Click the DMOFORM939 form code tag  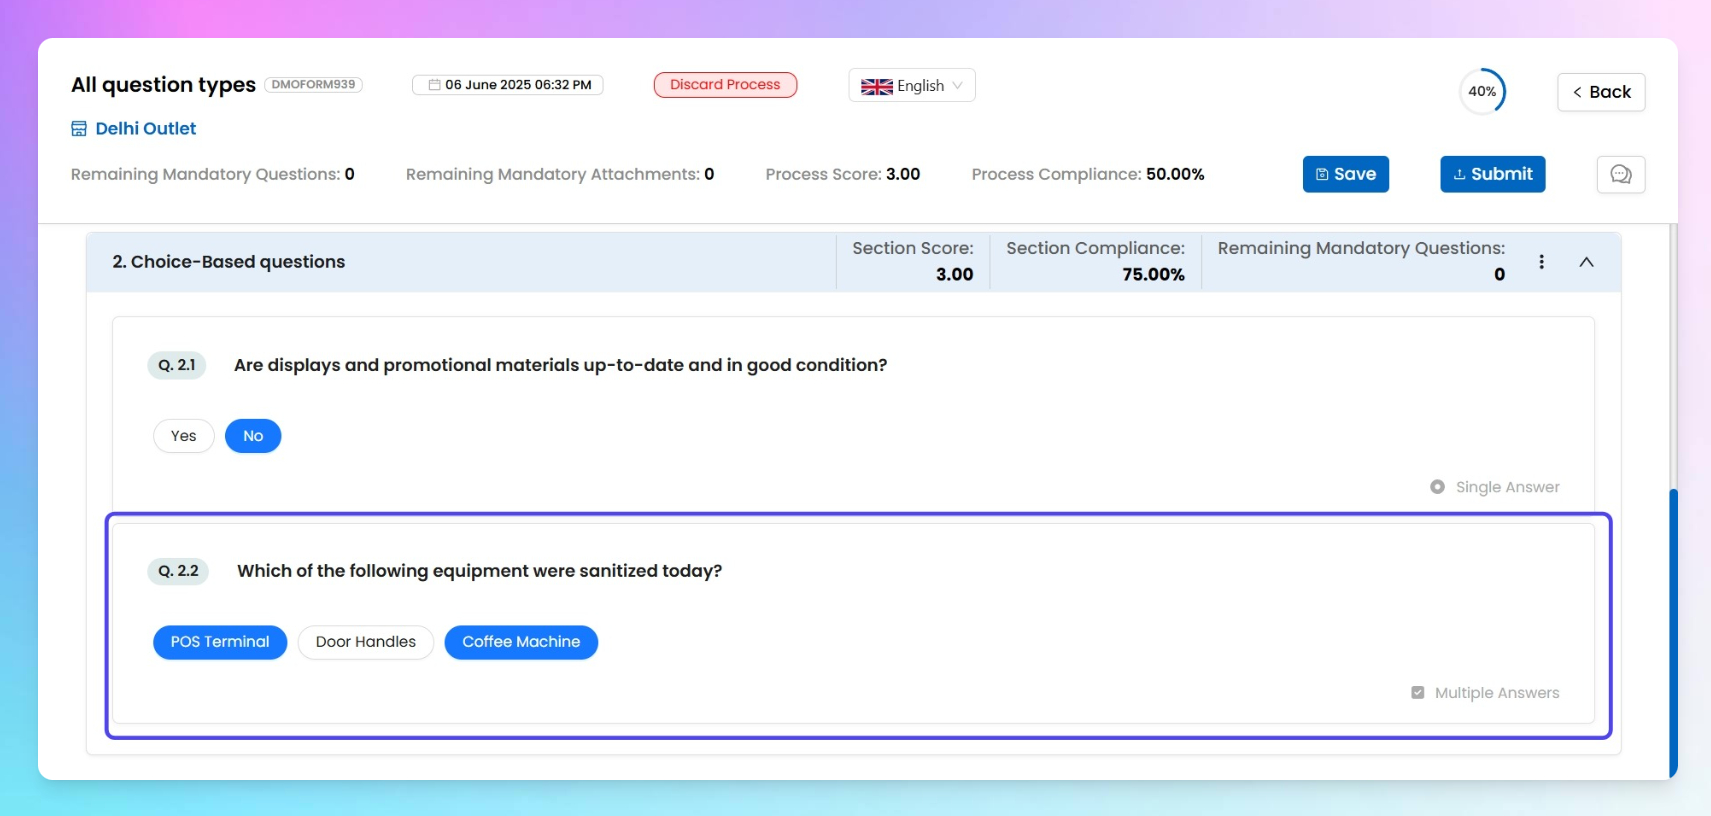pyautogui.click(x=314, y=85)
